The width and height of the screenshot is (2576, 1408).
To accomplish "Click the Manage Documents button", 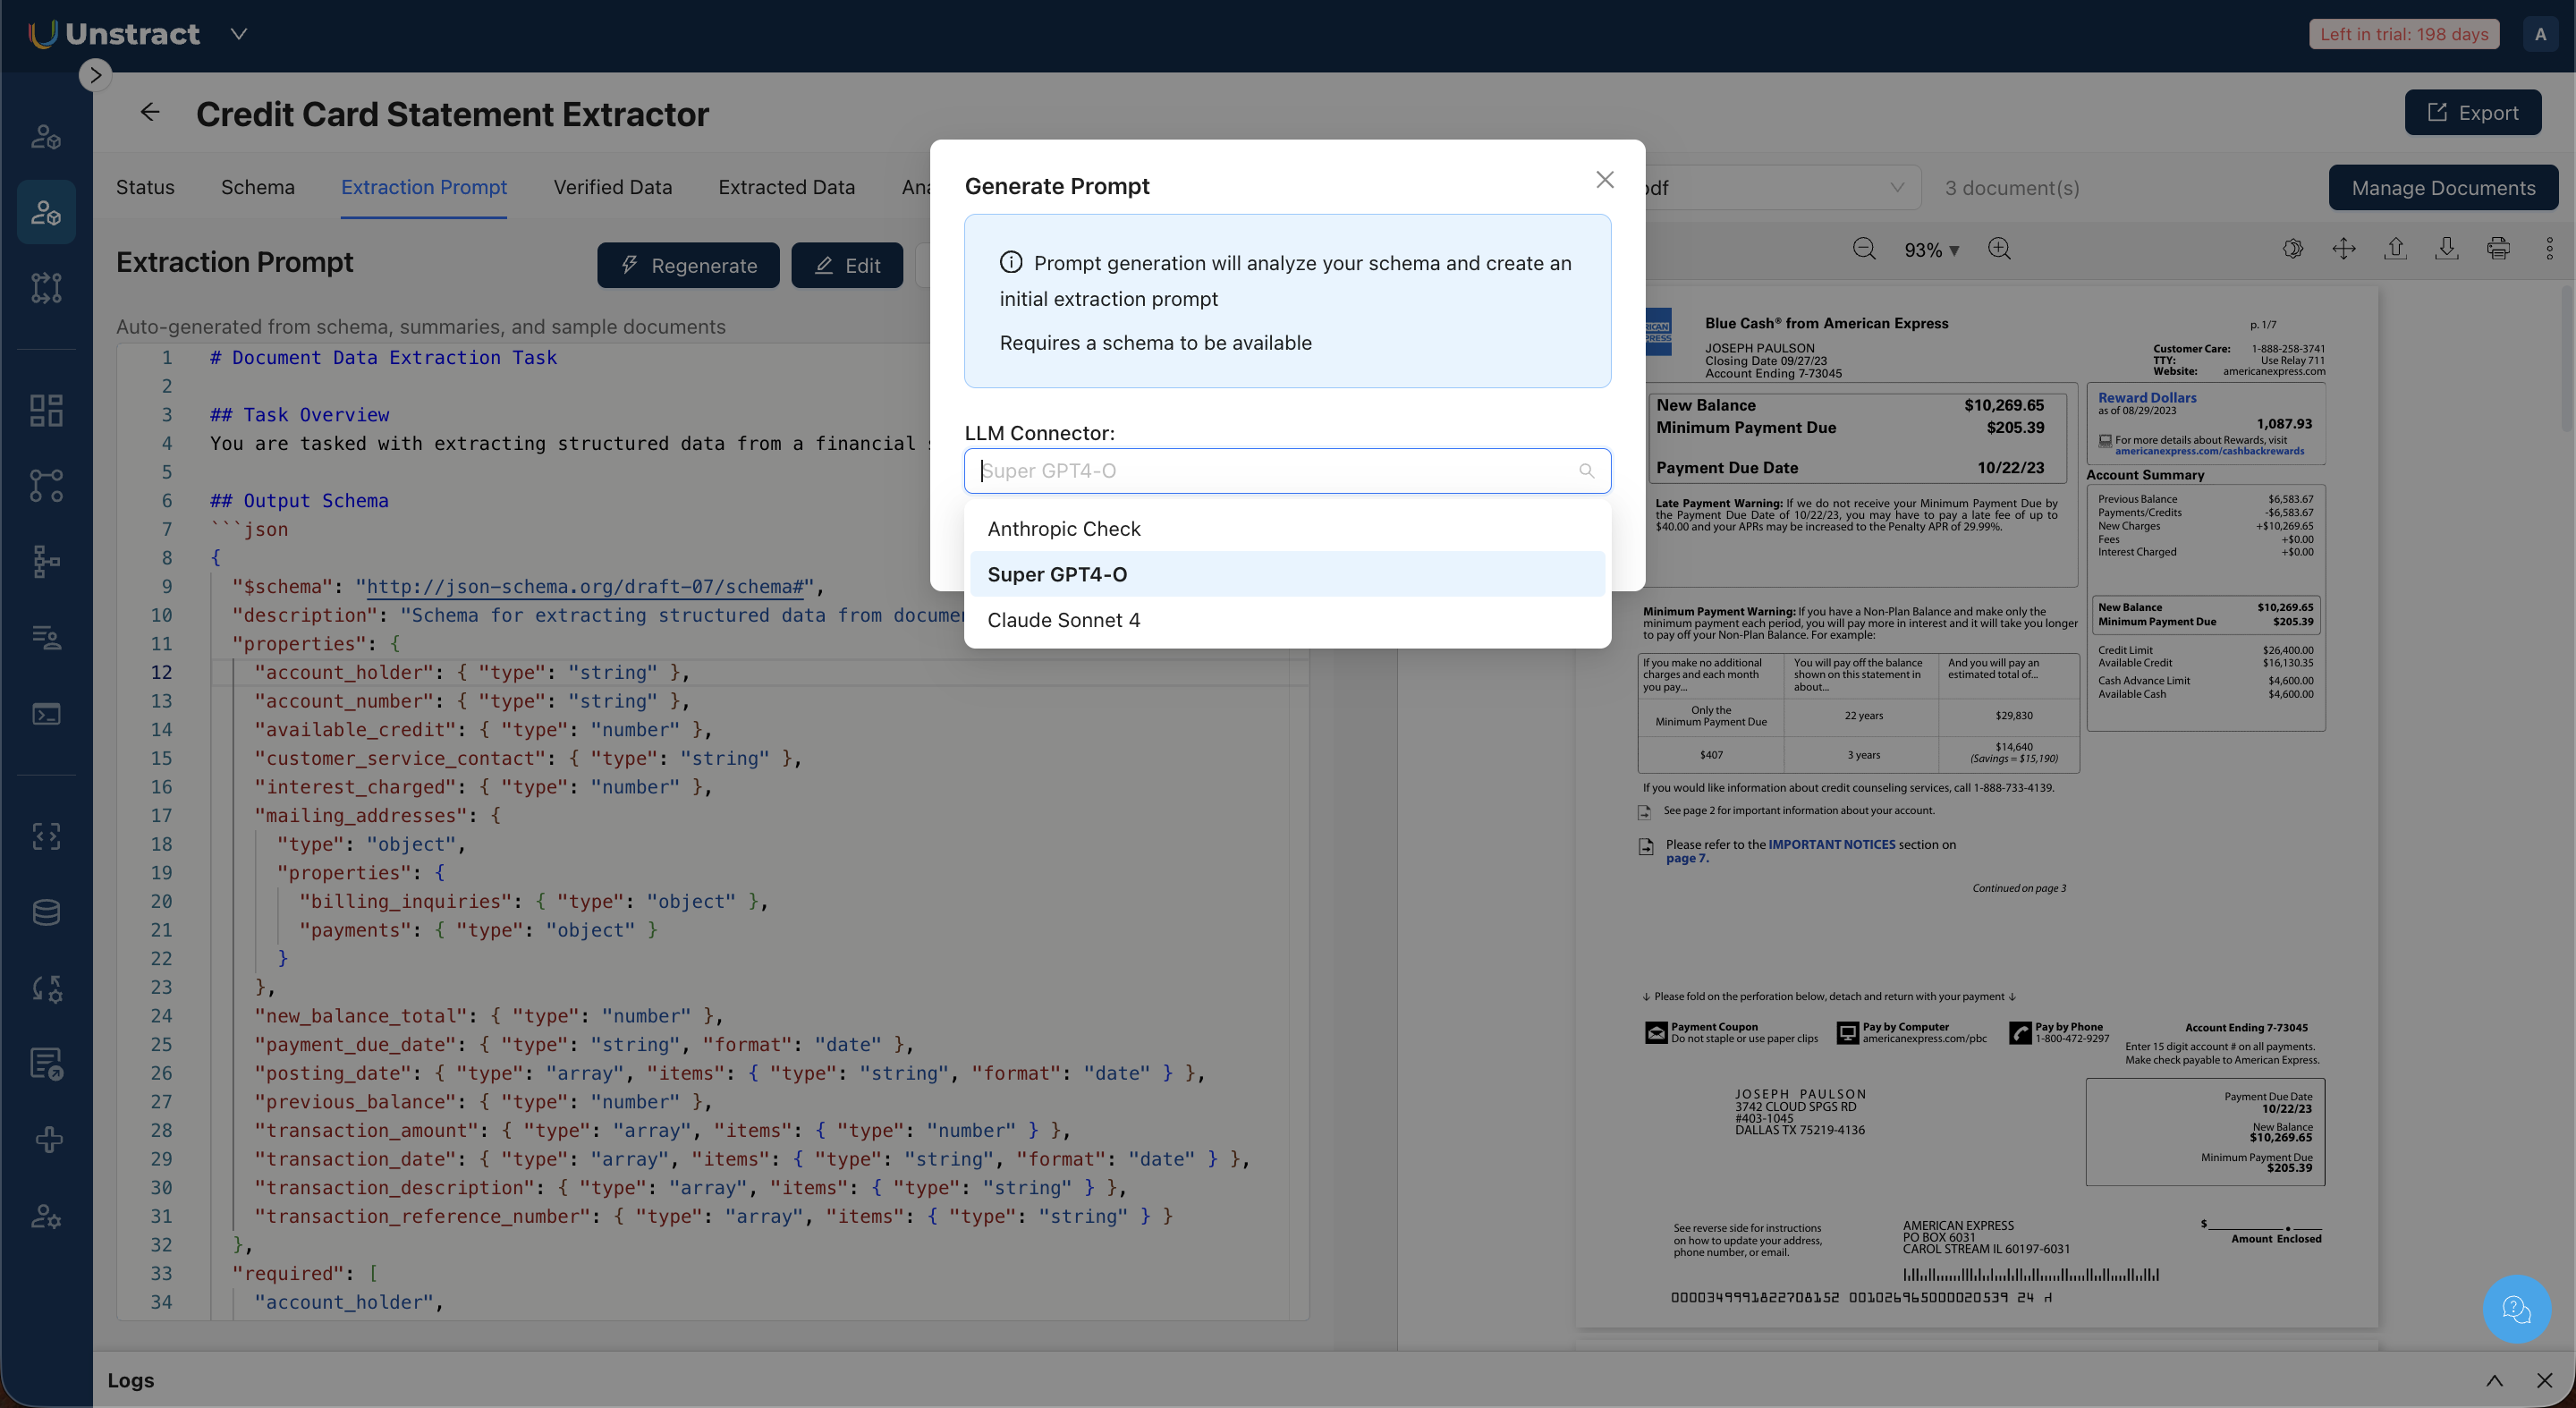I will [x=2442, y=188].
